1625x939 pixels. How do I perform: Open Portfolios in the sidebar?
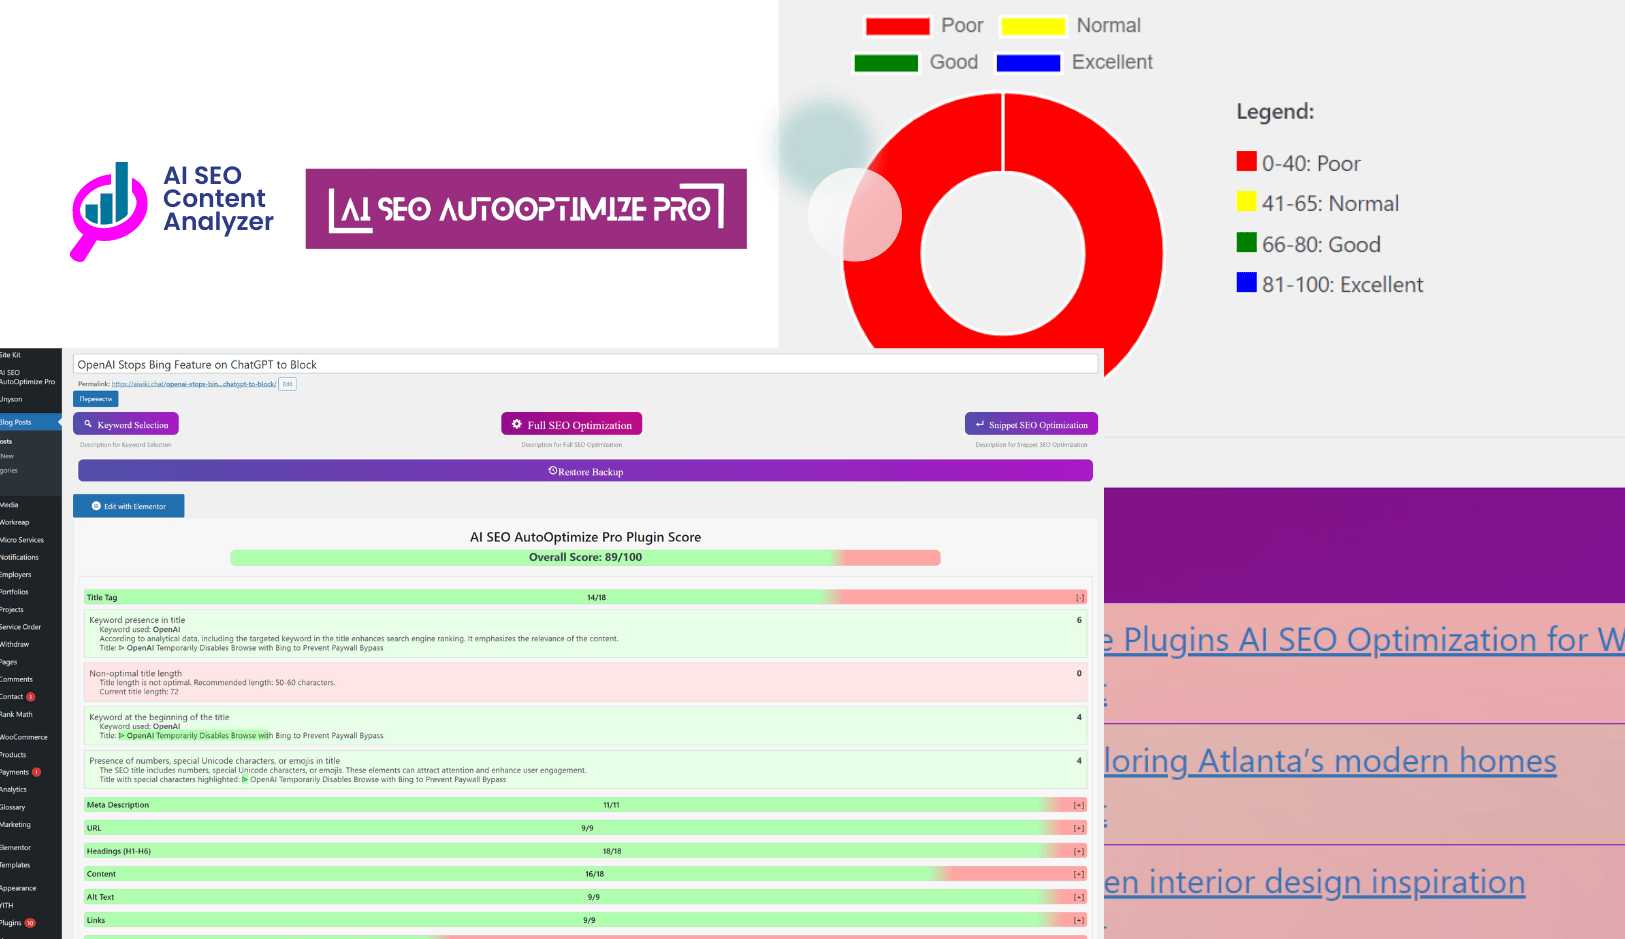(x=15, y=592)
